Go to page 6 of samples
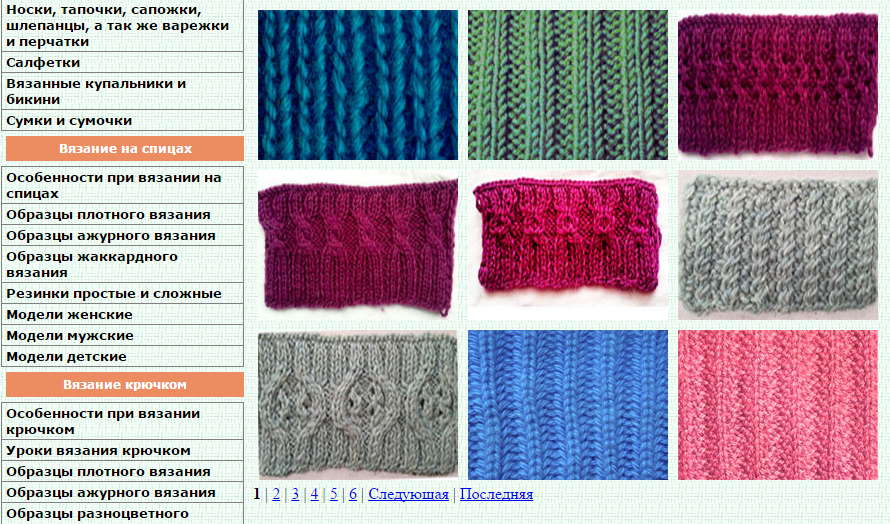890x524 pixels. pyautogui.click(x=353, y=494)
